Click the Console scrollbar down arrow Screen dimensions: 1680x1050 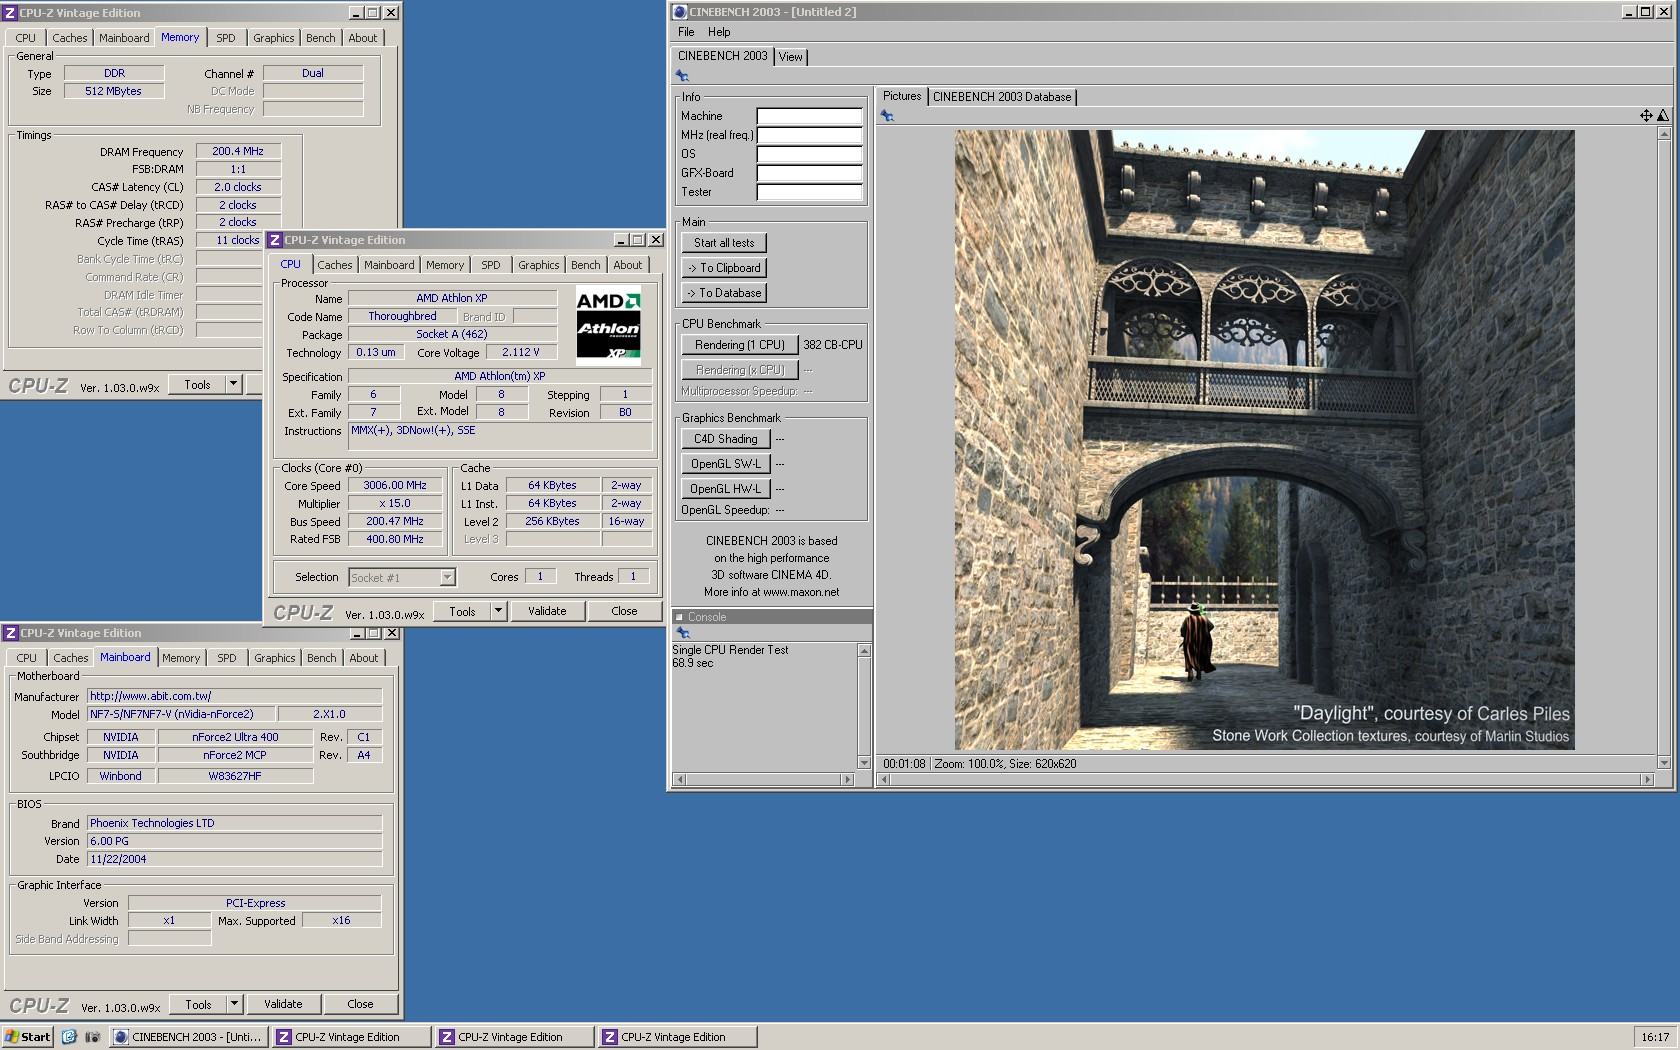[864, 763]
